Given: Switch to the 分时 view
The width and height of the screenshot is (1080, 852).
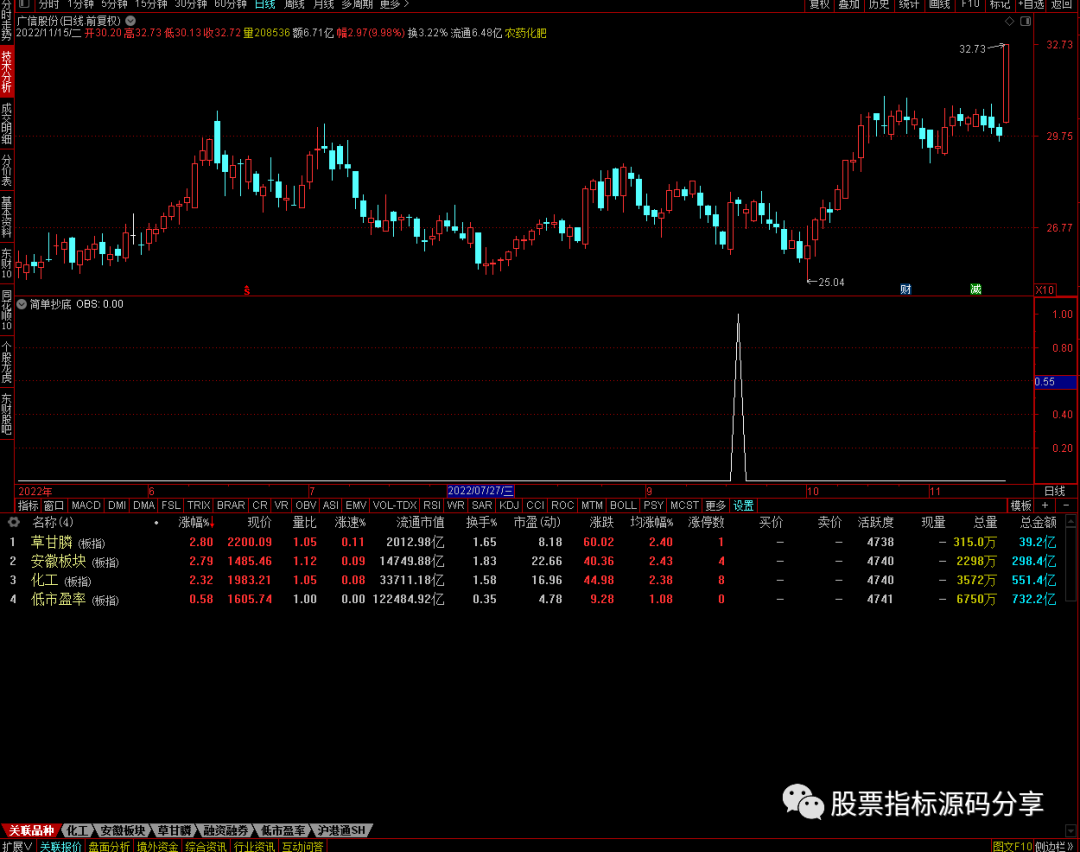Looking at the screenshot, I should [49, 4].
